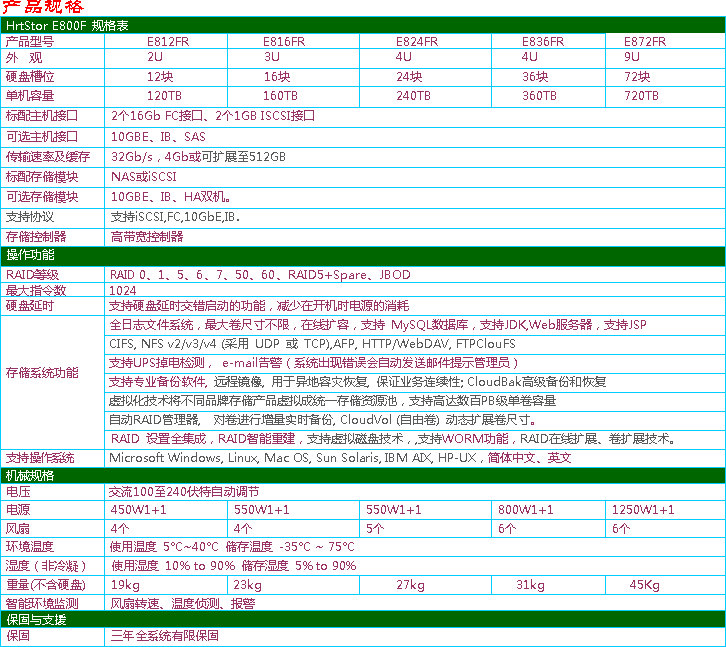
Task: Click the 操作功能 green section header
Action: [x=31, y=256]
